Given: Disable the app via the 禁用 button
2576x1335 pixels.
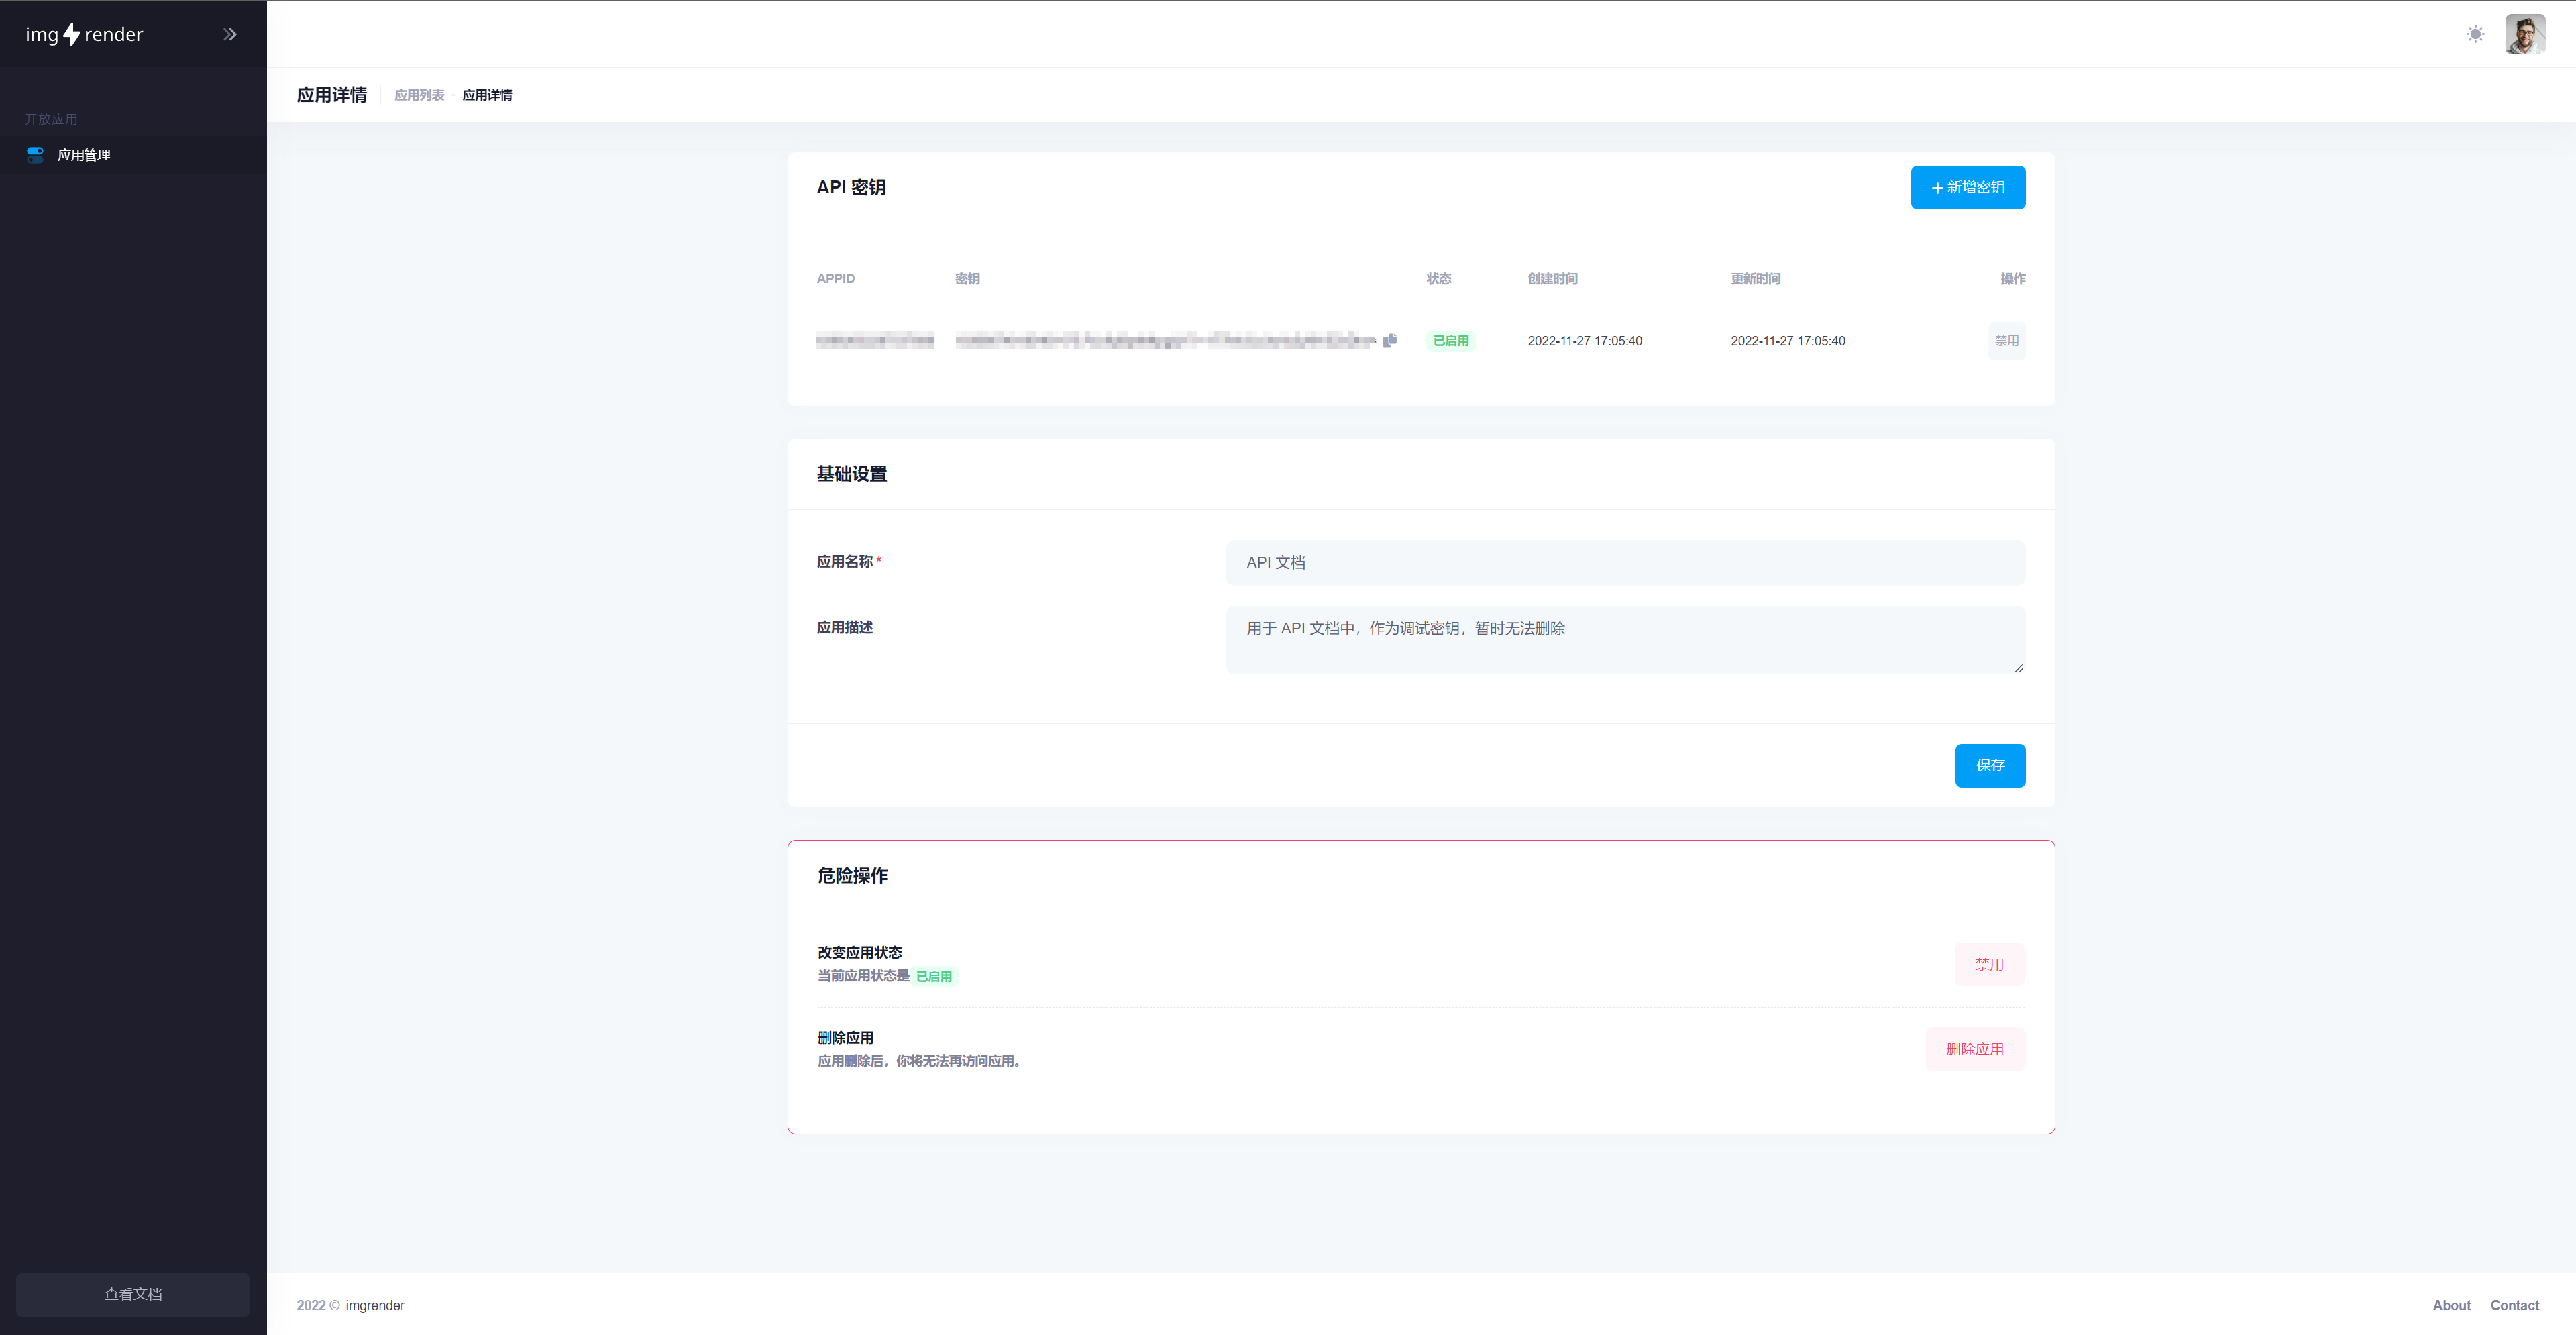Looking at the screenshot, I should click(x=1989, y=964).
